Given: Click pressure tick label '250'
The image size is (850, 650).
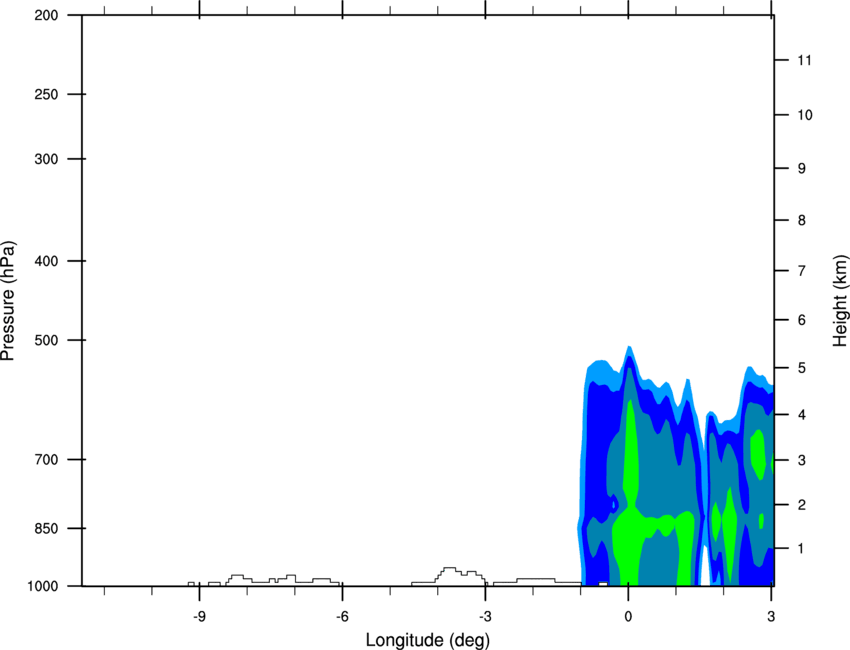Looking at the screenshot, I should click(x=46, y=94).
